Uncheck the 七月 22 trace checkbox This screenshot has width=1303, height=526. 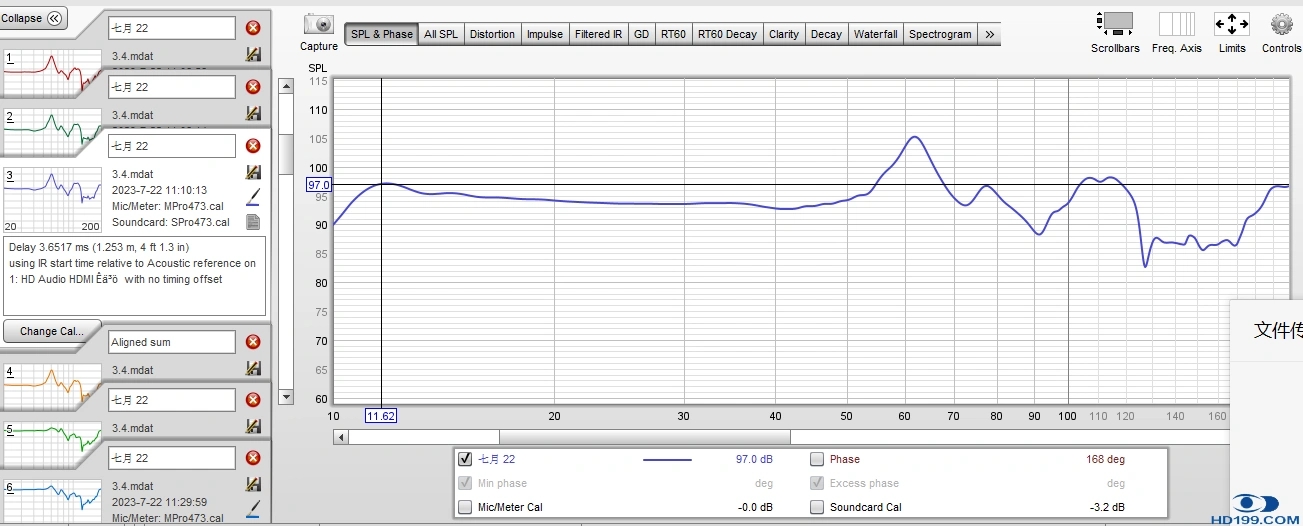click(x=464, y=460)
